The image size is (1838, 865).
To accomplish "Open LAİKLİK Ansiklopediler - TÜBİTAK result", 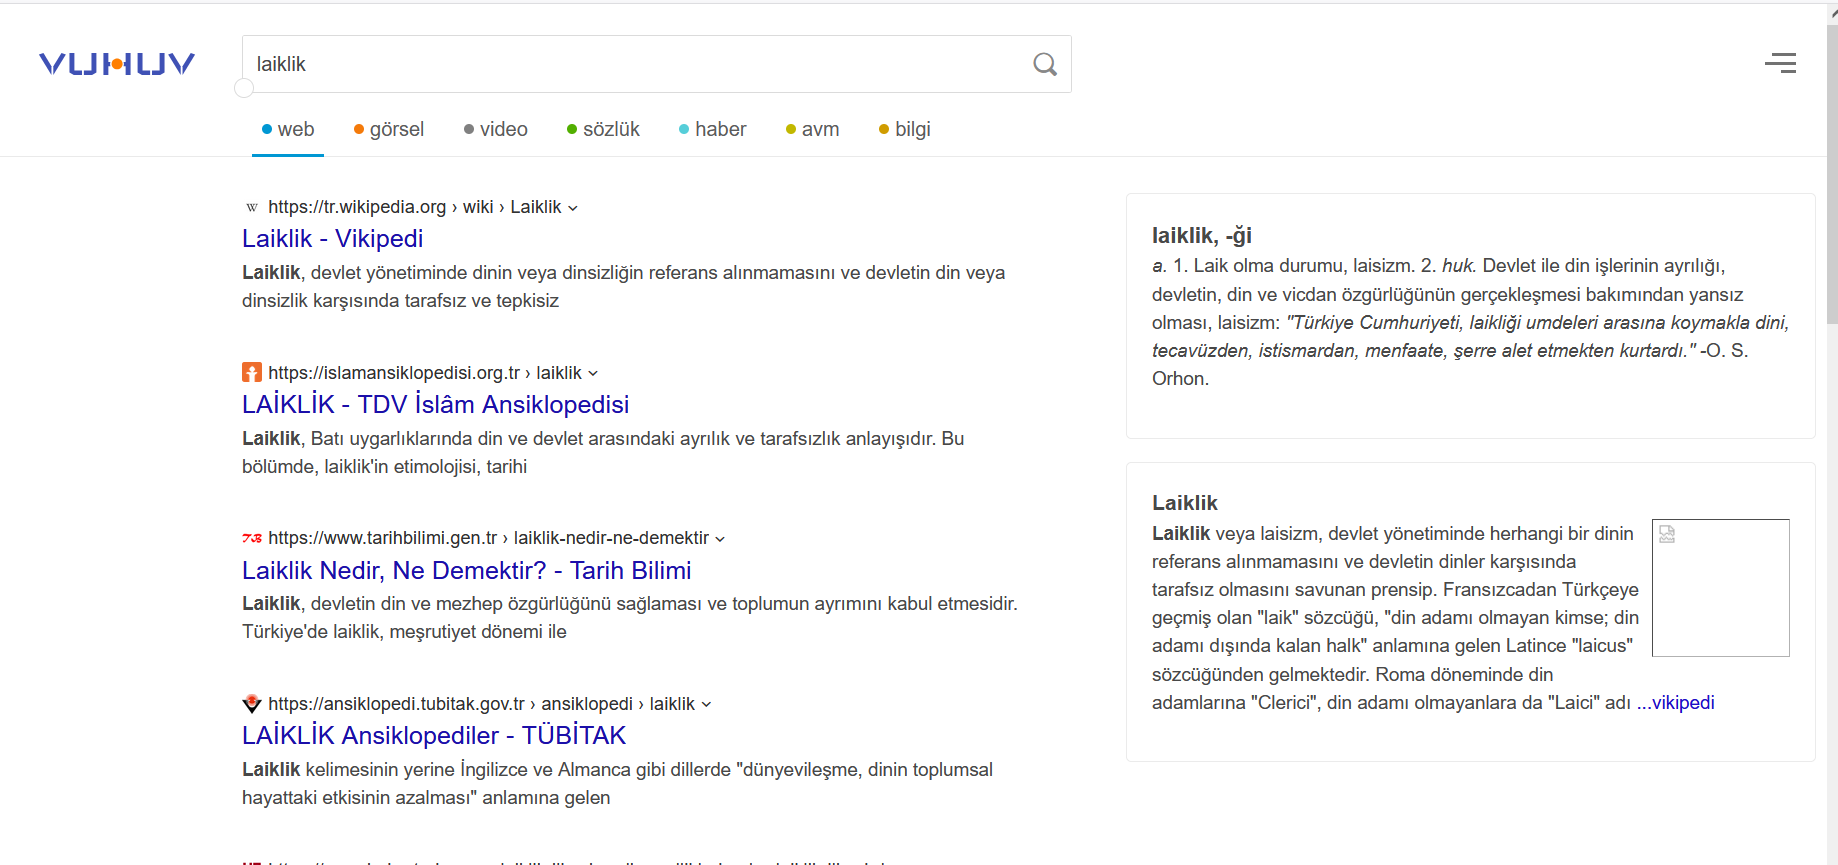I will (x=433, y=735).
